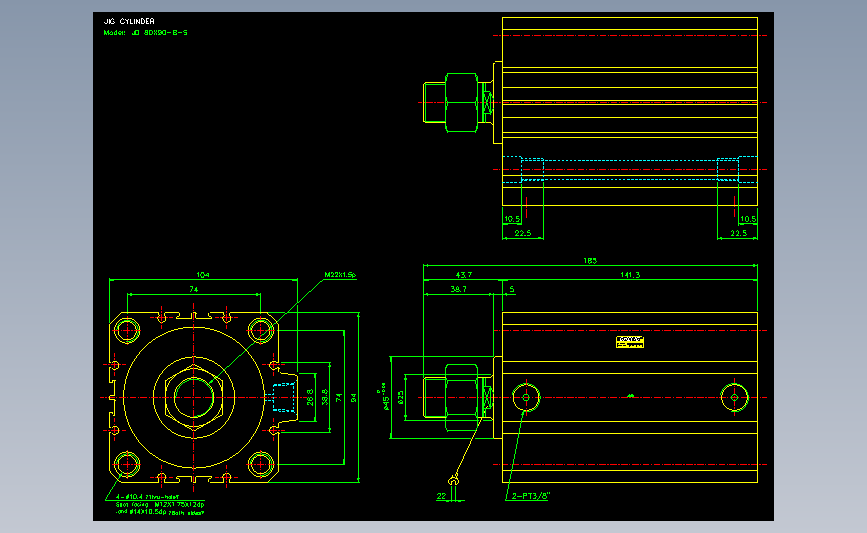Click the "94" vertical dimension text

click(x=353, y=398)
